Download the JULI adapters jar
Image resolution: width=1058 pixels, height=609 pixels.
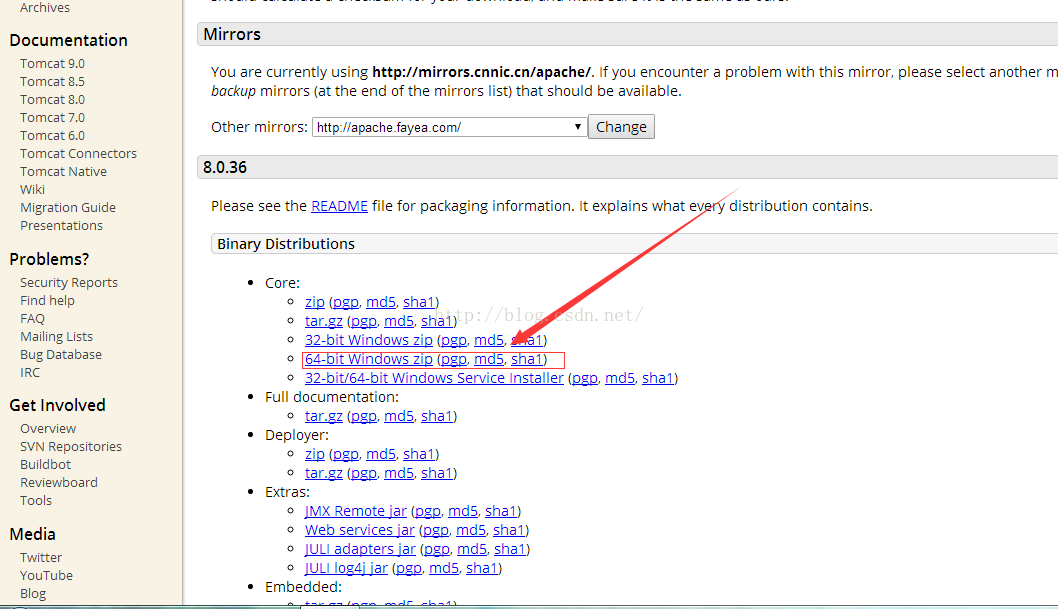(360, 549)
